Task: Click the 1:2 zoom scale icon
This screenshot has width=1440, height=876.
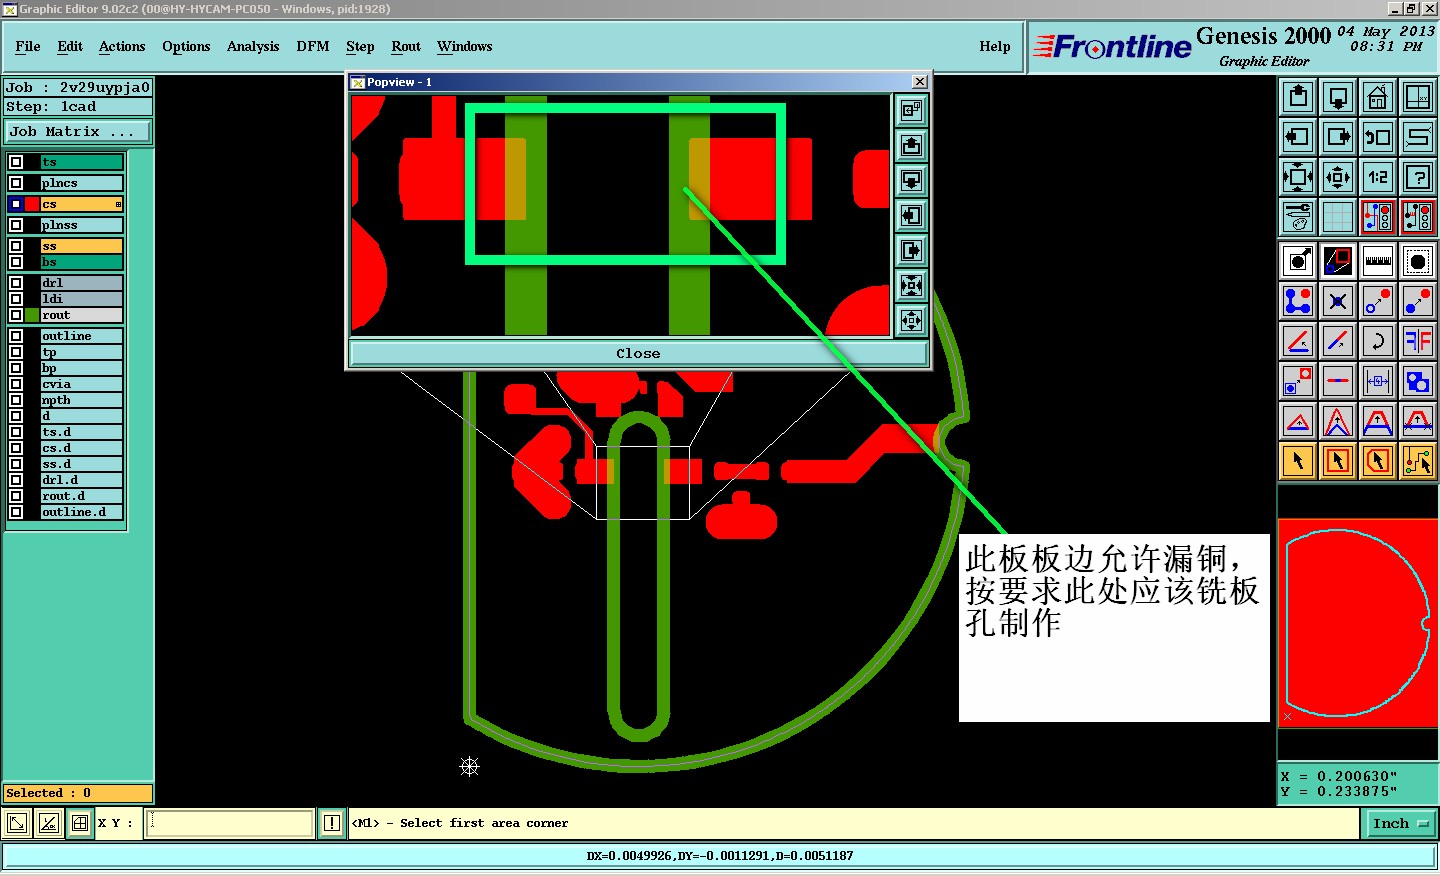Action: point(1378,177)
